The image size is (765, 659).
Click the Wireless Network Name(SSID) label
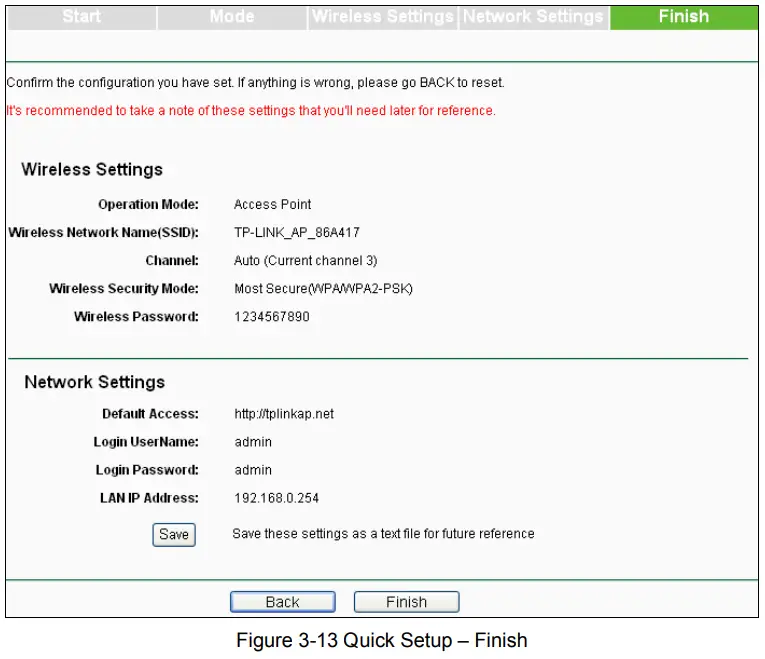point(103,232)
